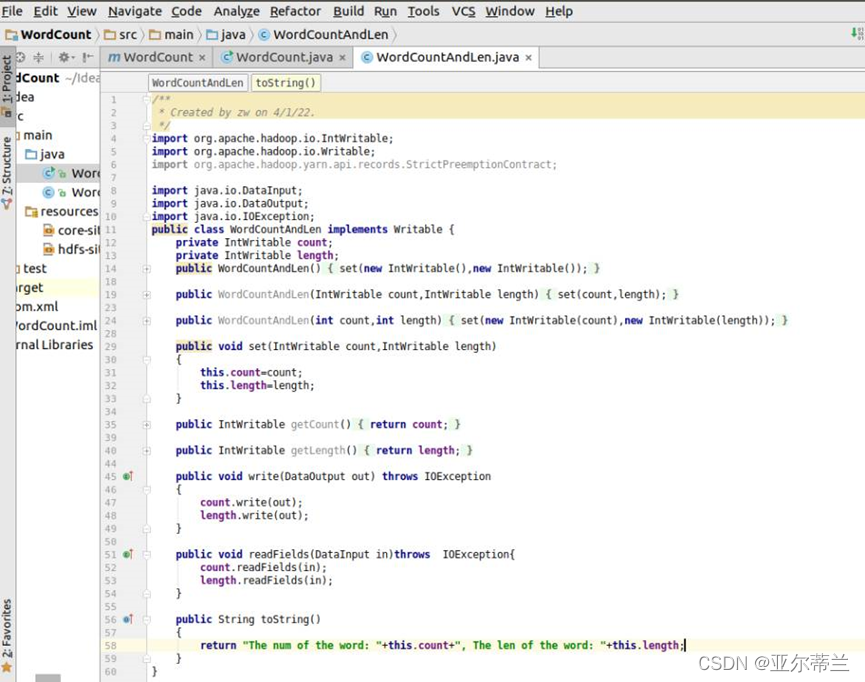Open the Project panel gear settings
The image size is (865, 682).
66,57
